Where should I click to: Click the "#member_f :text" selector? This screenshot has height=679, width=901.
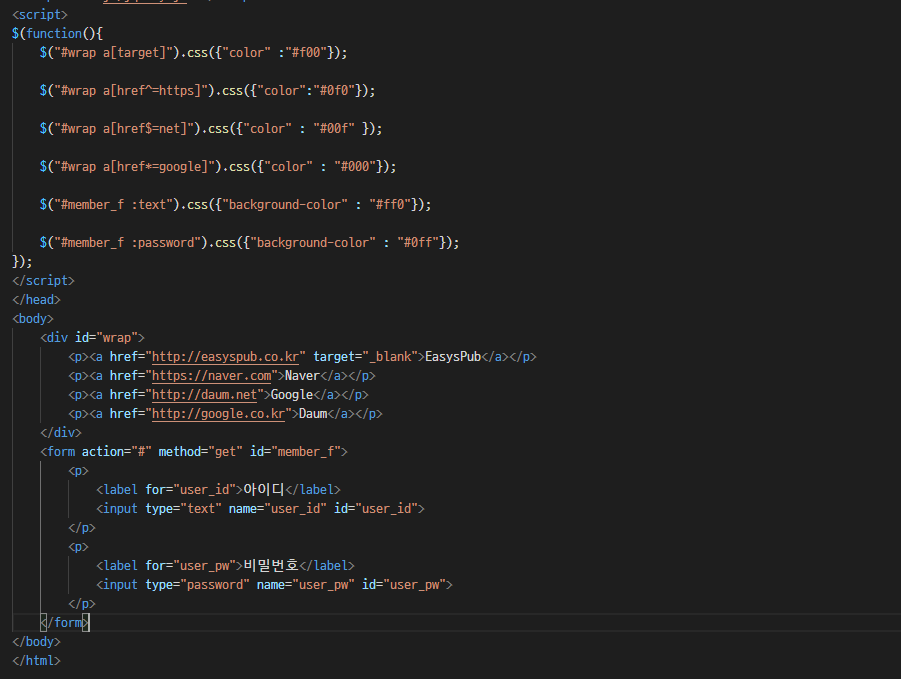pos(113,205)
